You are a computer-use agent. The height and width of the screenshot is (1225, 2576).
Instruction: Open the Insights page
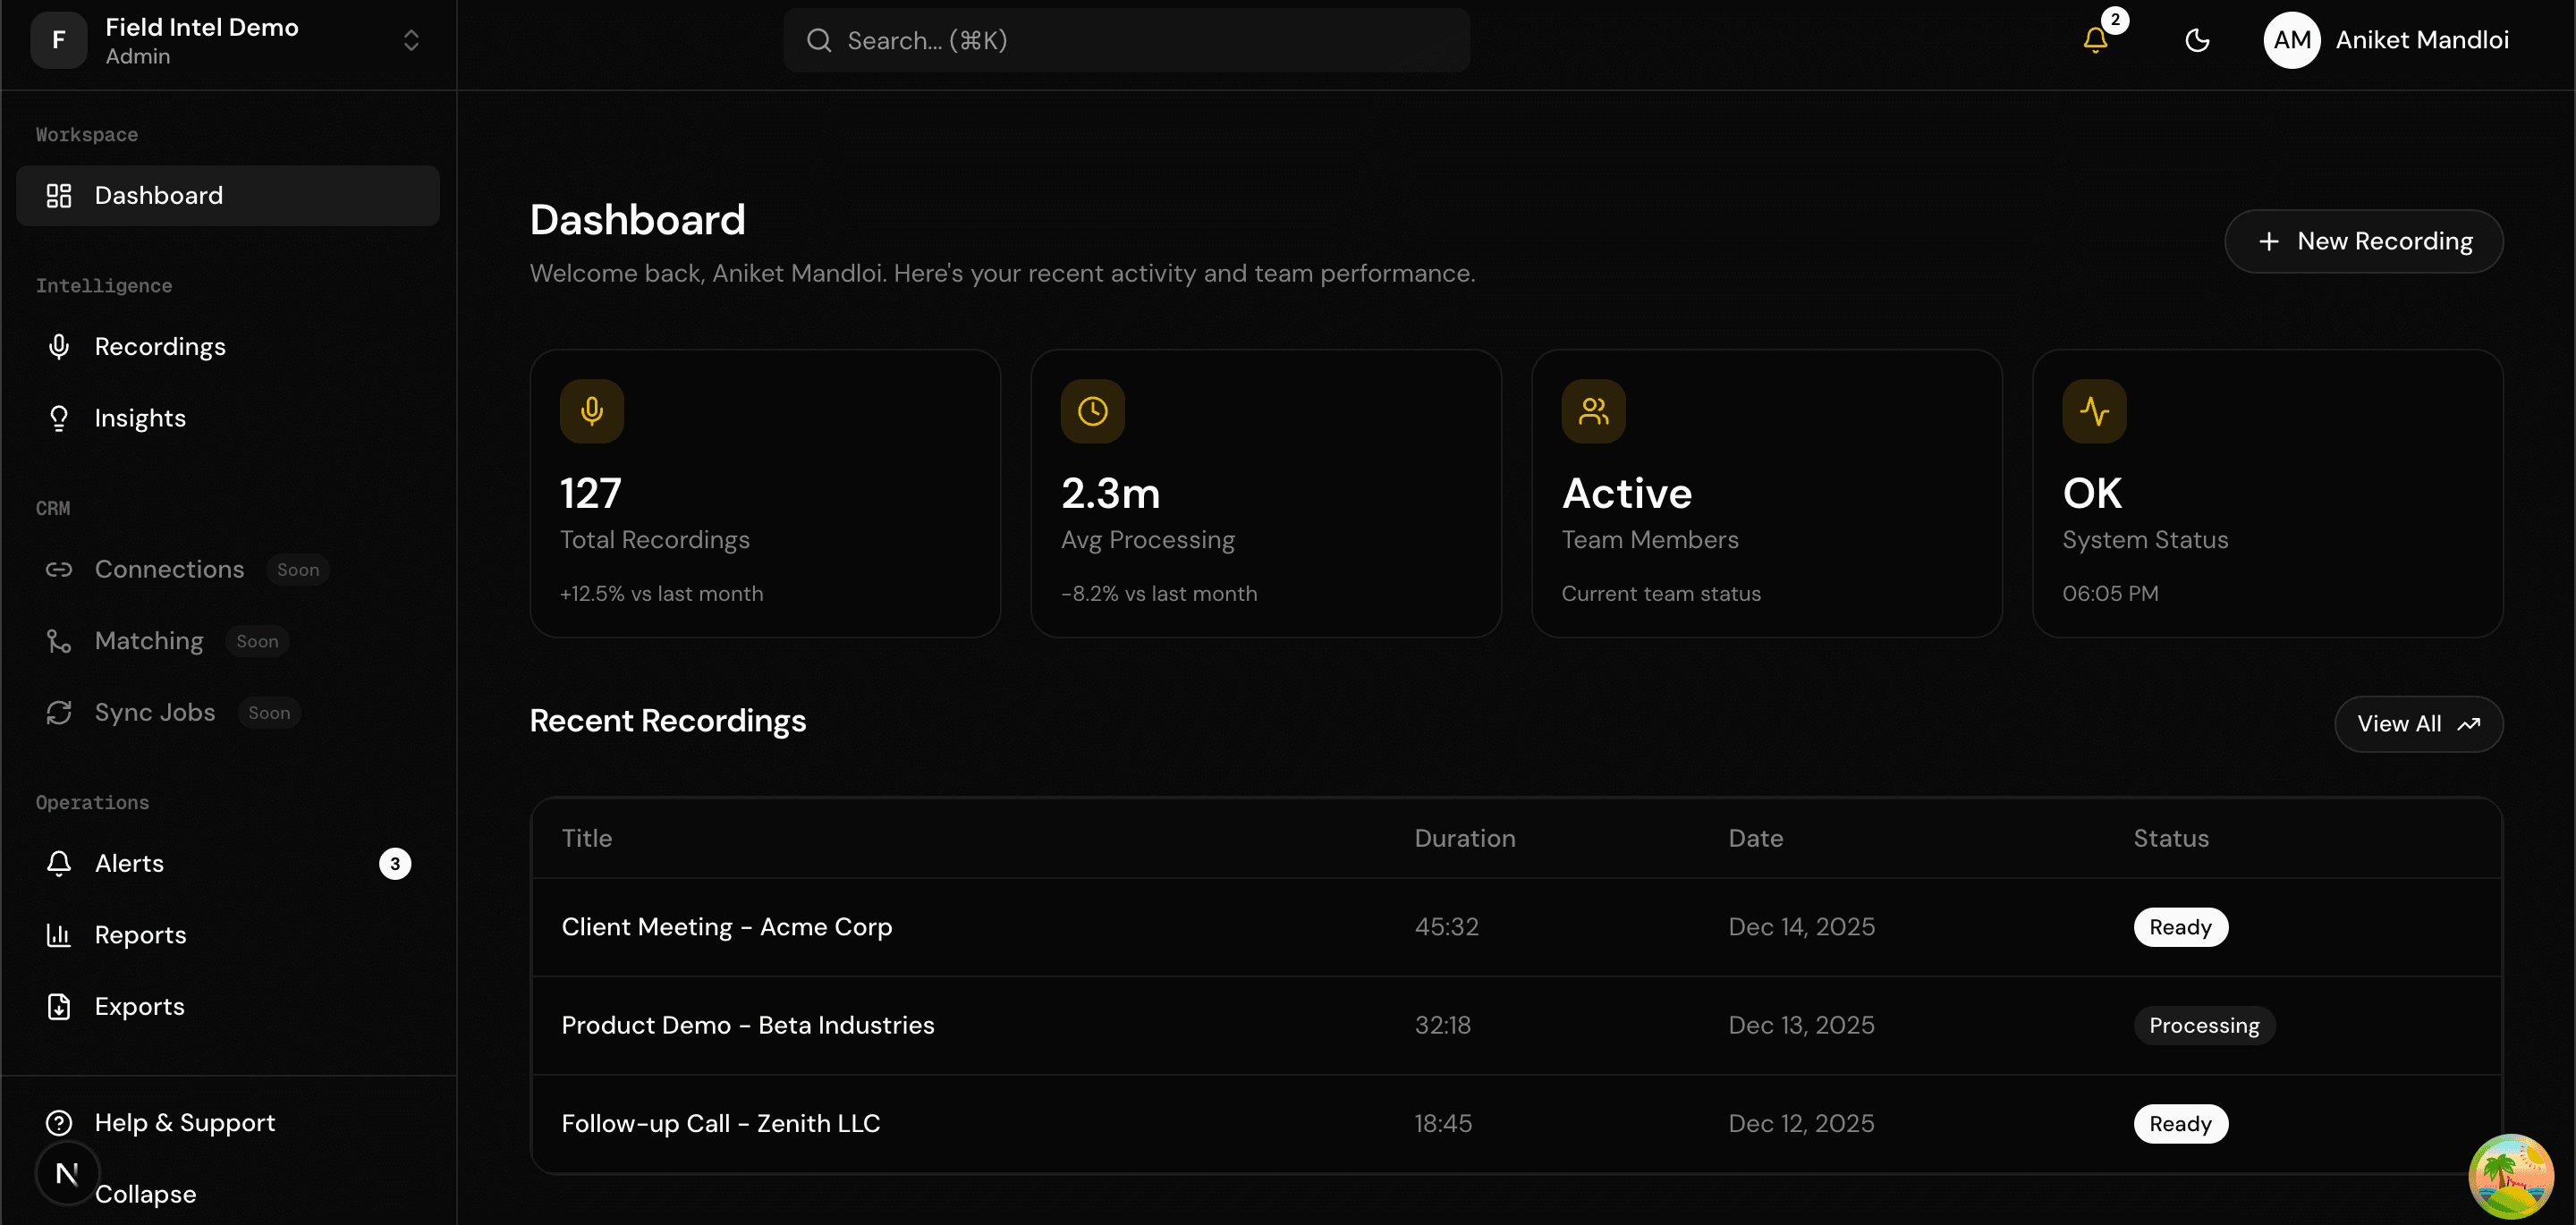228,418
